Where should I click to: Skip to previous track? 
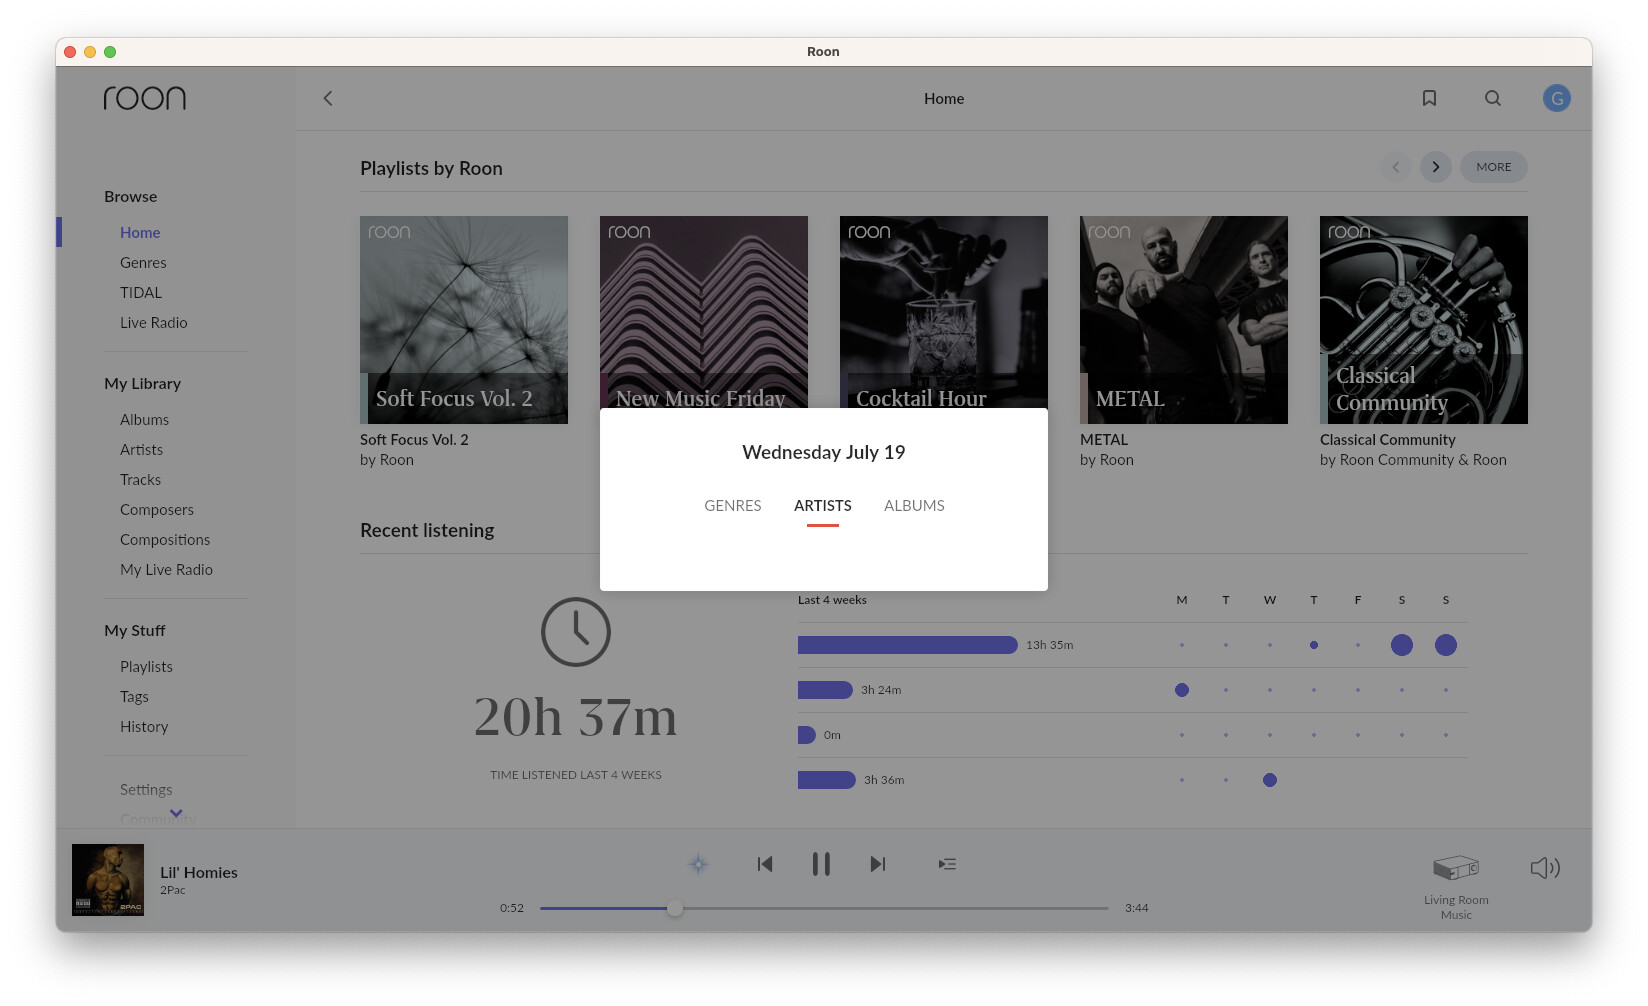765,864
